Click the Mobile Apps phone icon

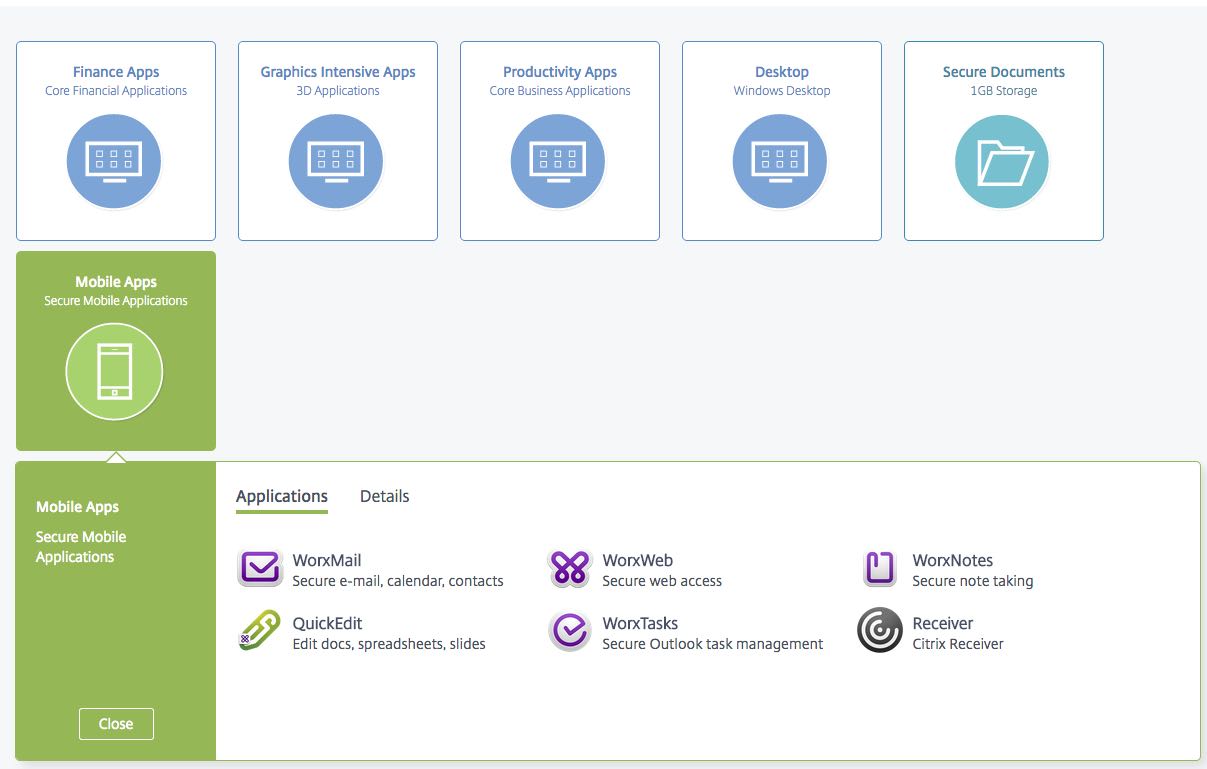(x=114, y=372)
